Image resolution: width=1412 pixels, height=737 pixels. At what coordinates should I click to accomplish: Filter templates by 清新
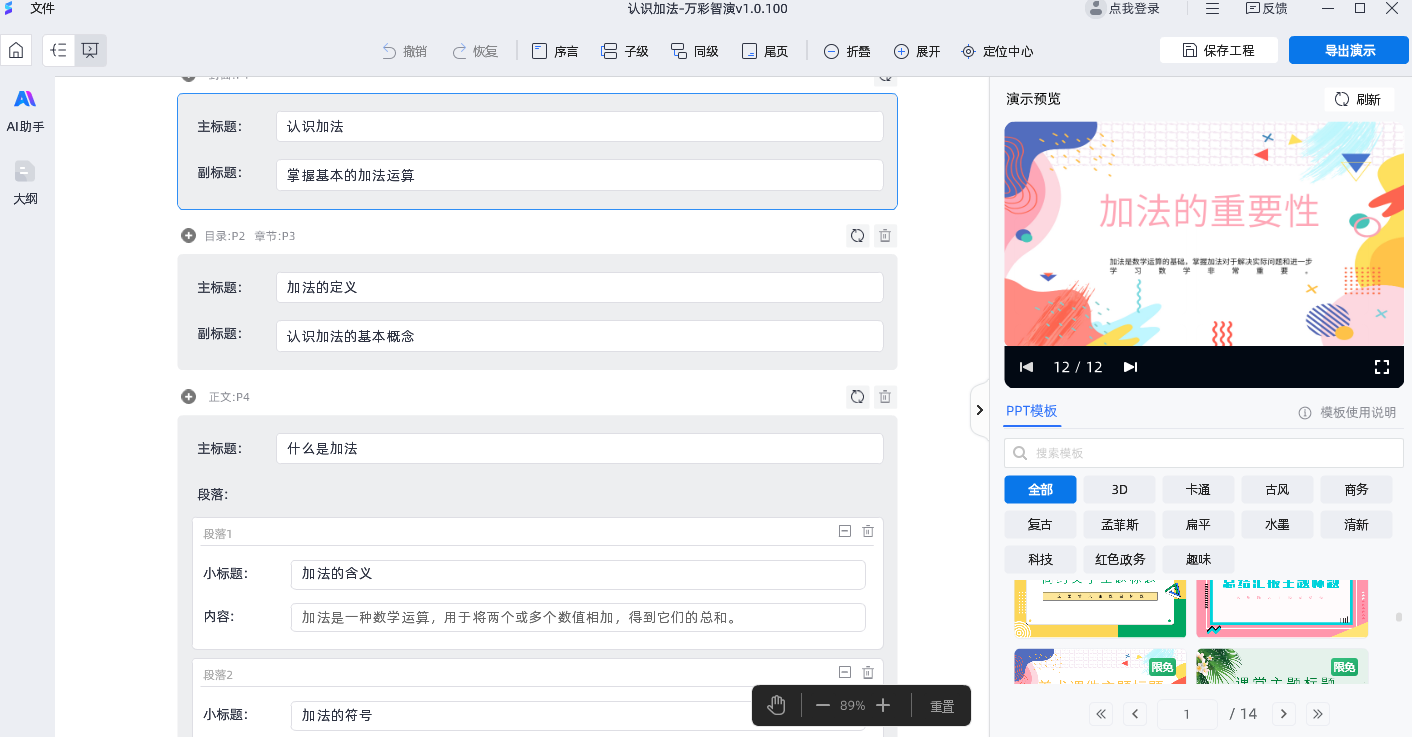point(1356,524)
